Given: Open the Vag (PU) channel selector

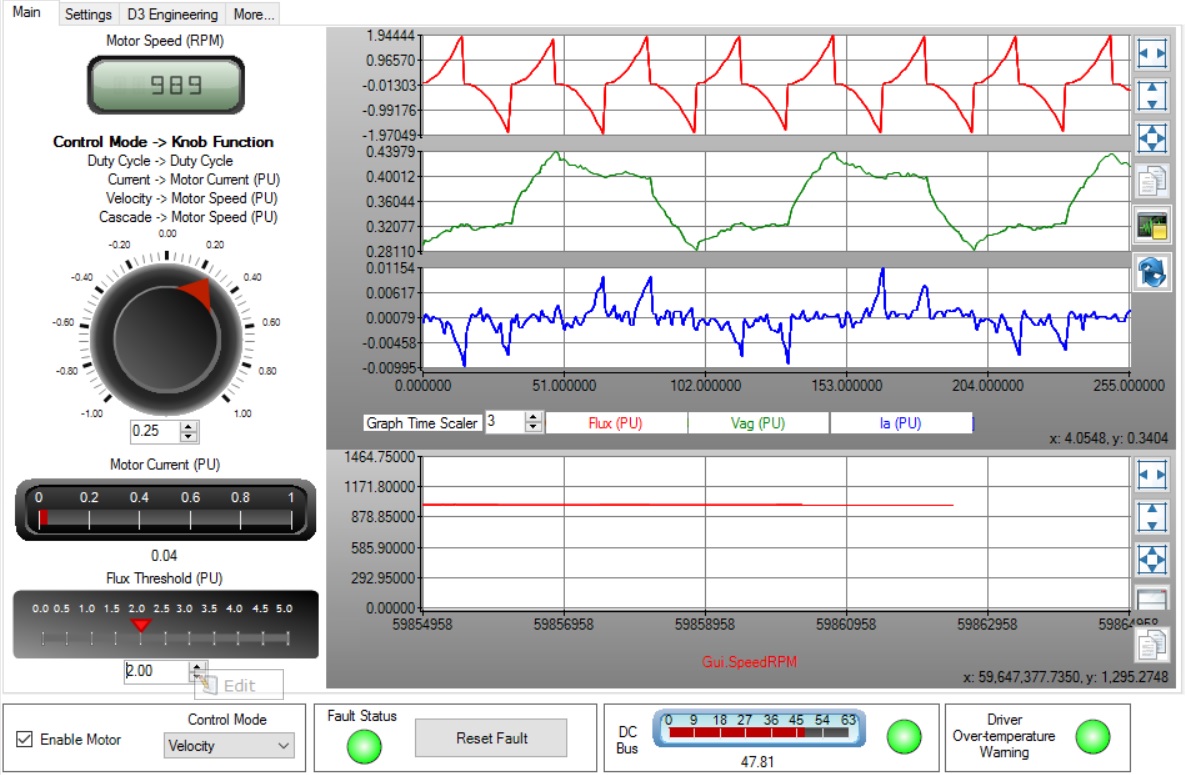Looking at the screenshot, I should tap(758, 423).
